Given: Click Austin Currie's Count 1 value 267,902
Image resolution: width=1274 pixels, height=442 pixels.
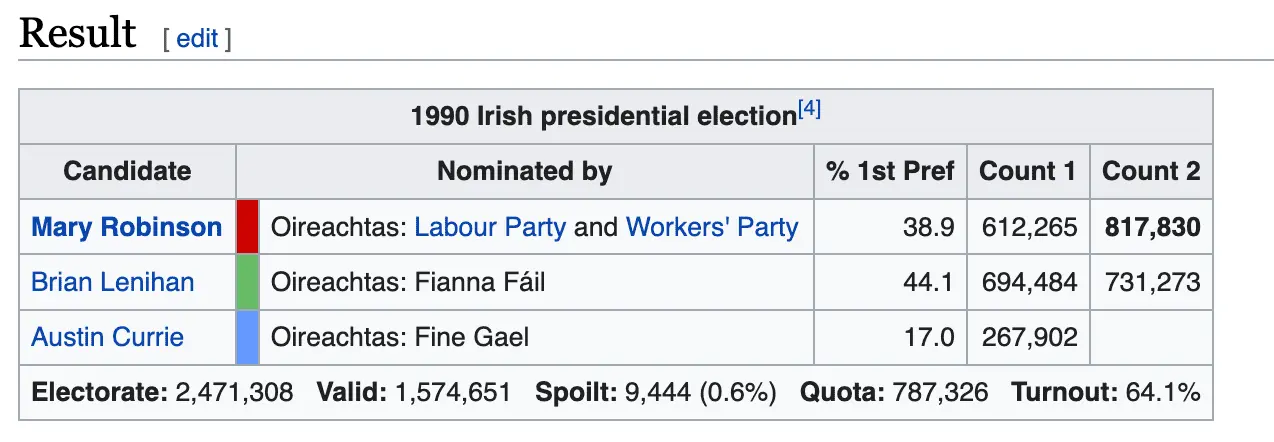Looking at the screenshot, I should pos(1030,336).
